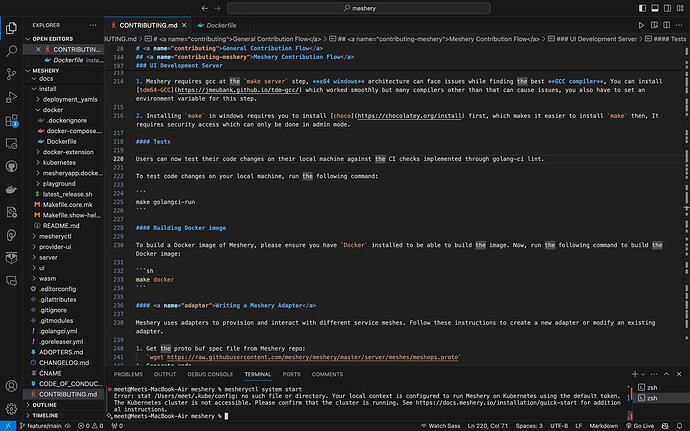
Task: Open the chocolatey.org/install link
Action: [409, 116]
